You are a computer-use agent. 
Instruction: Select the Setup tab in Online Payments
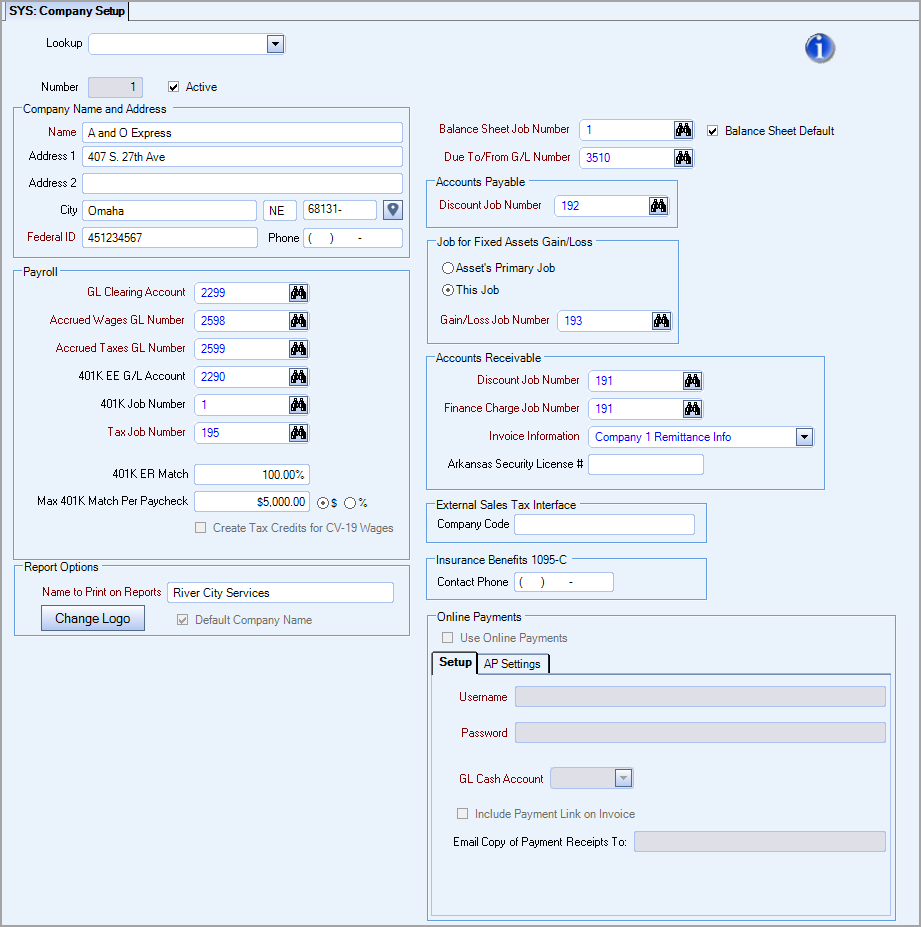coord(454,662)
